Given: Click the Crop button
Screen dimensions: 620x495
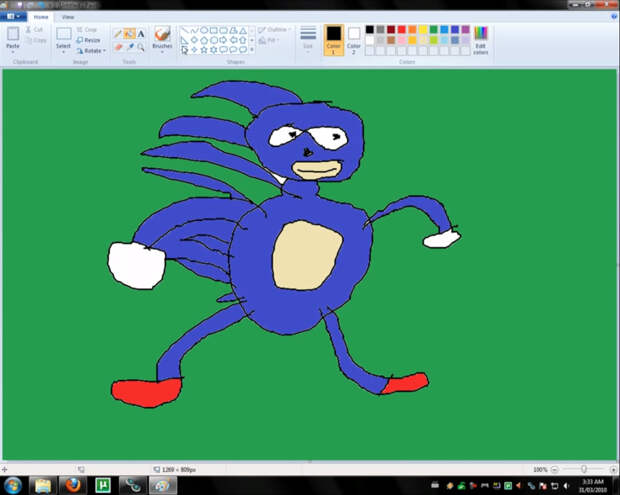Looking at the screenshot, I should pyautogui.click(x=87, y=30).
